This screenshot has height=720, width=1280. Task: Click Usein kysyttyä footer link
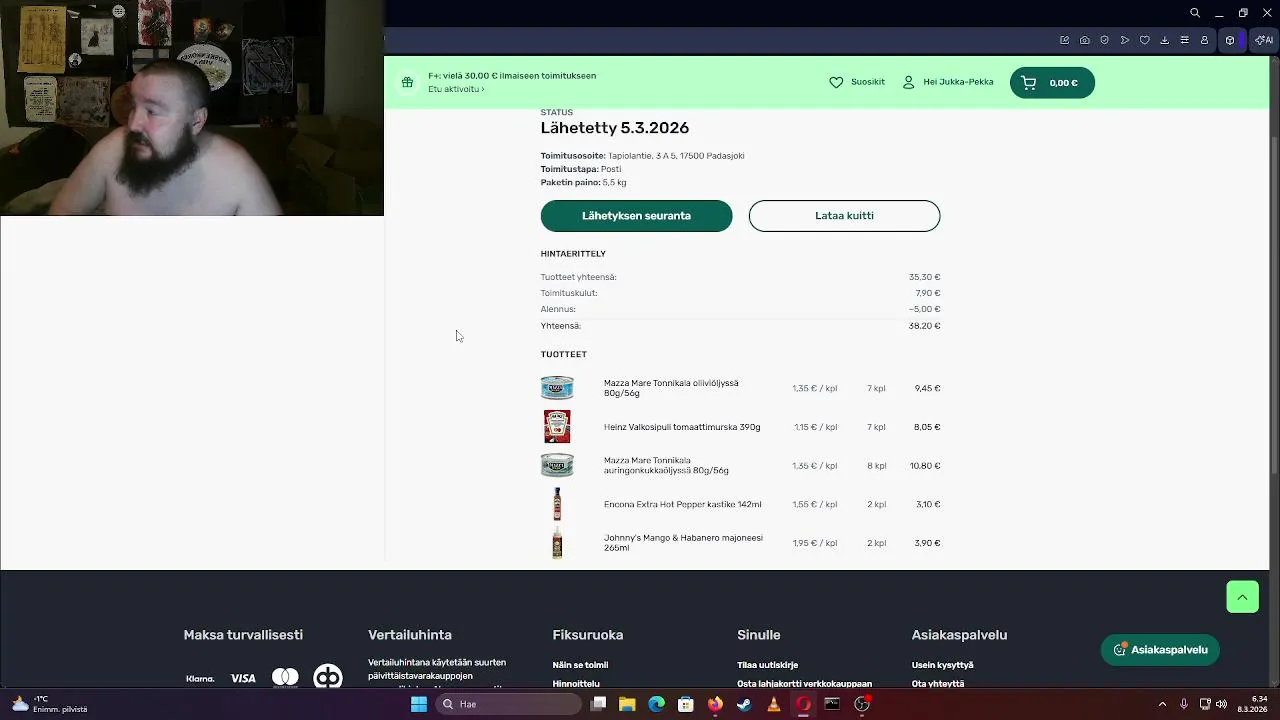coord(942,665)
